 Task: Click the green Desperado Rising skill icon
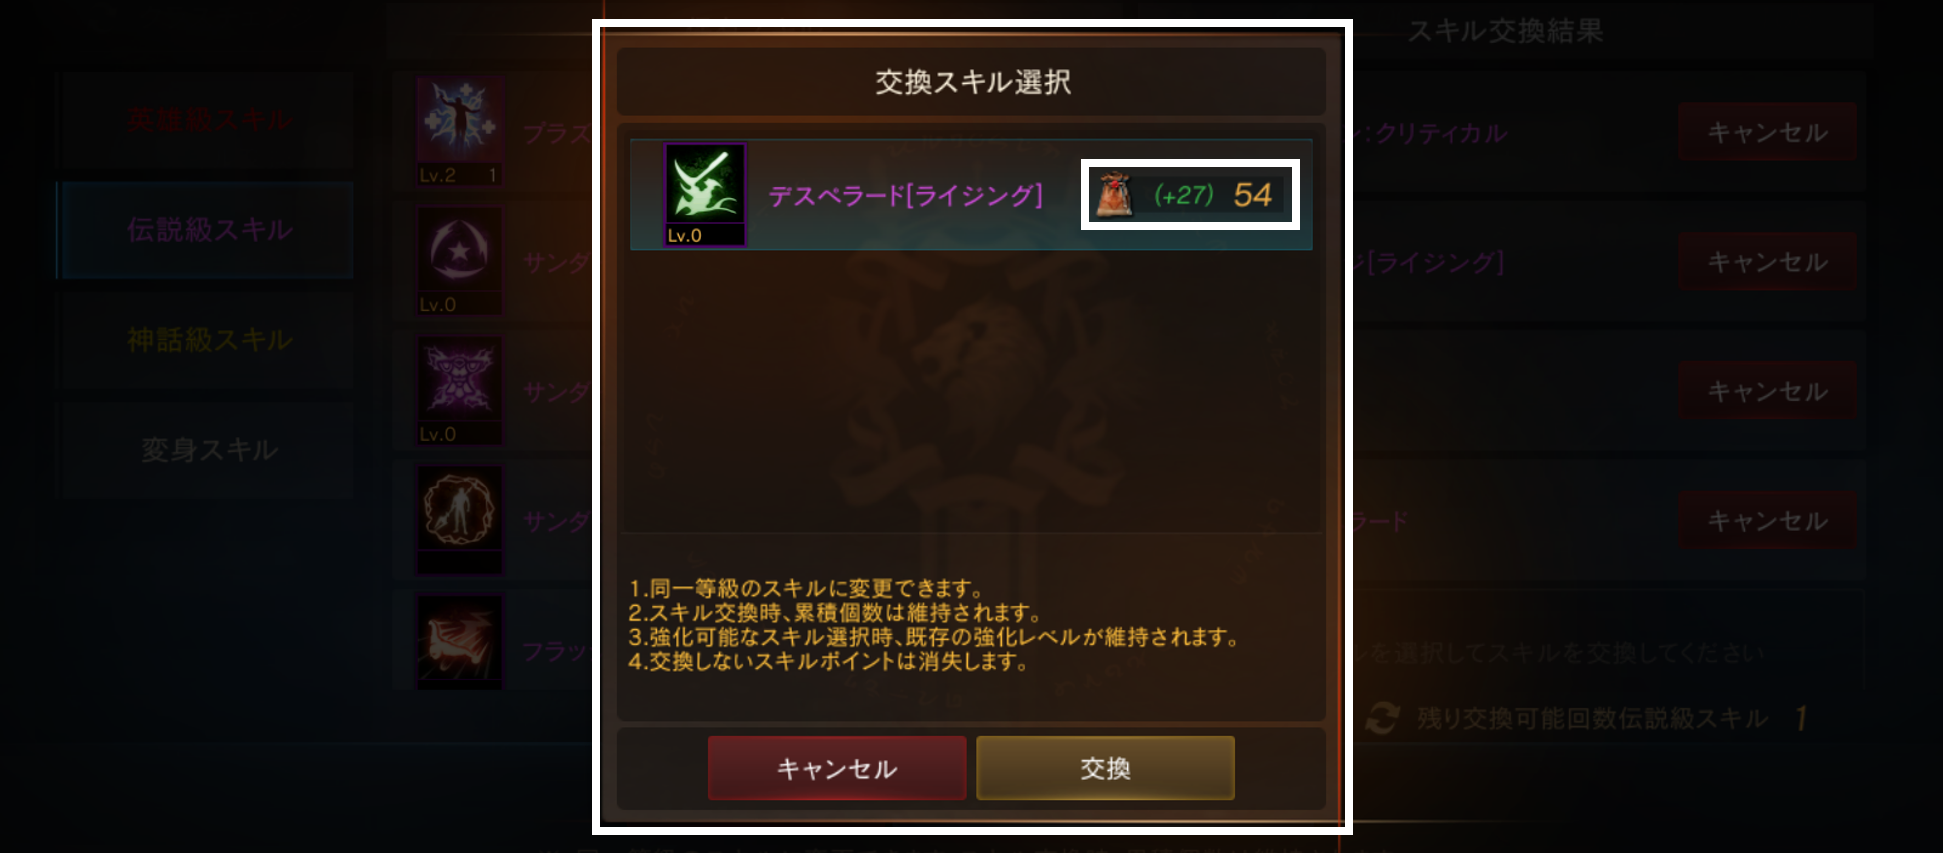point(705,195)
